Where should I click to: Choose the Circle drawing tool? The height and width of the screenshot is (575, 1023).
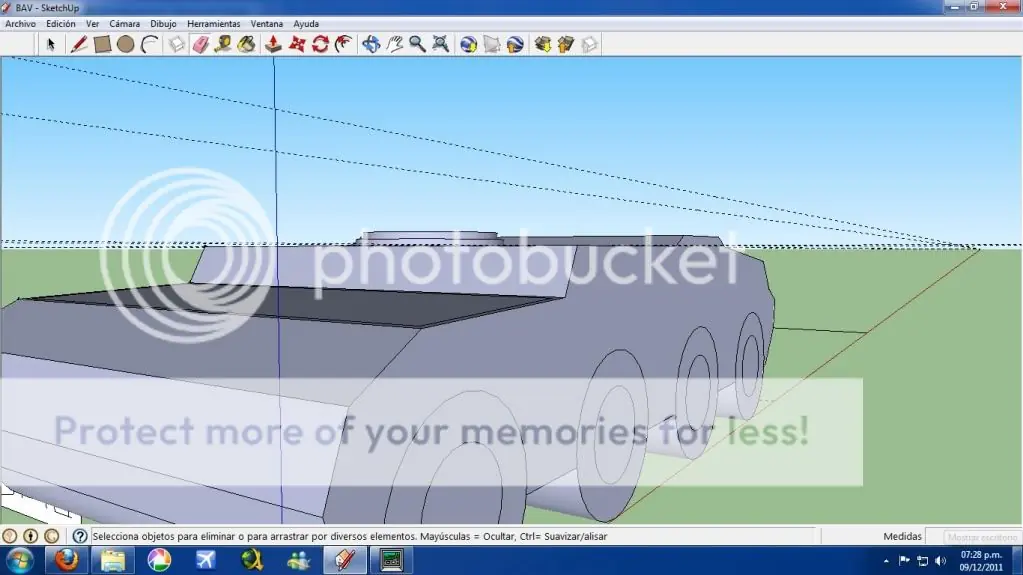click(x=125, y=44)
